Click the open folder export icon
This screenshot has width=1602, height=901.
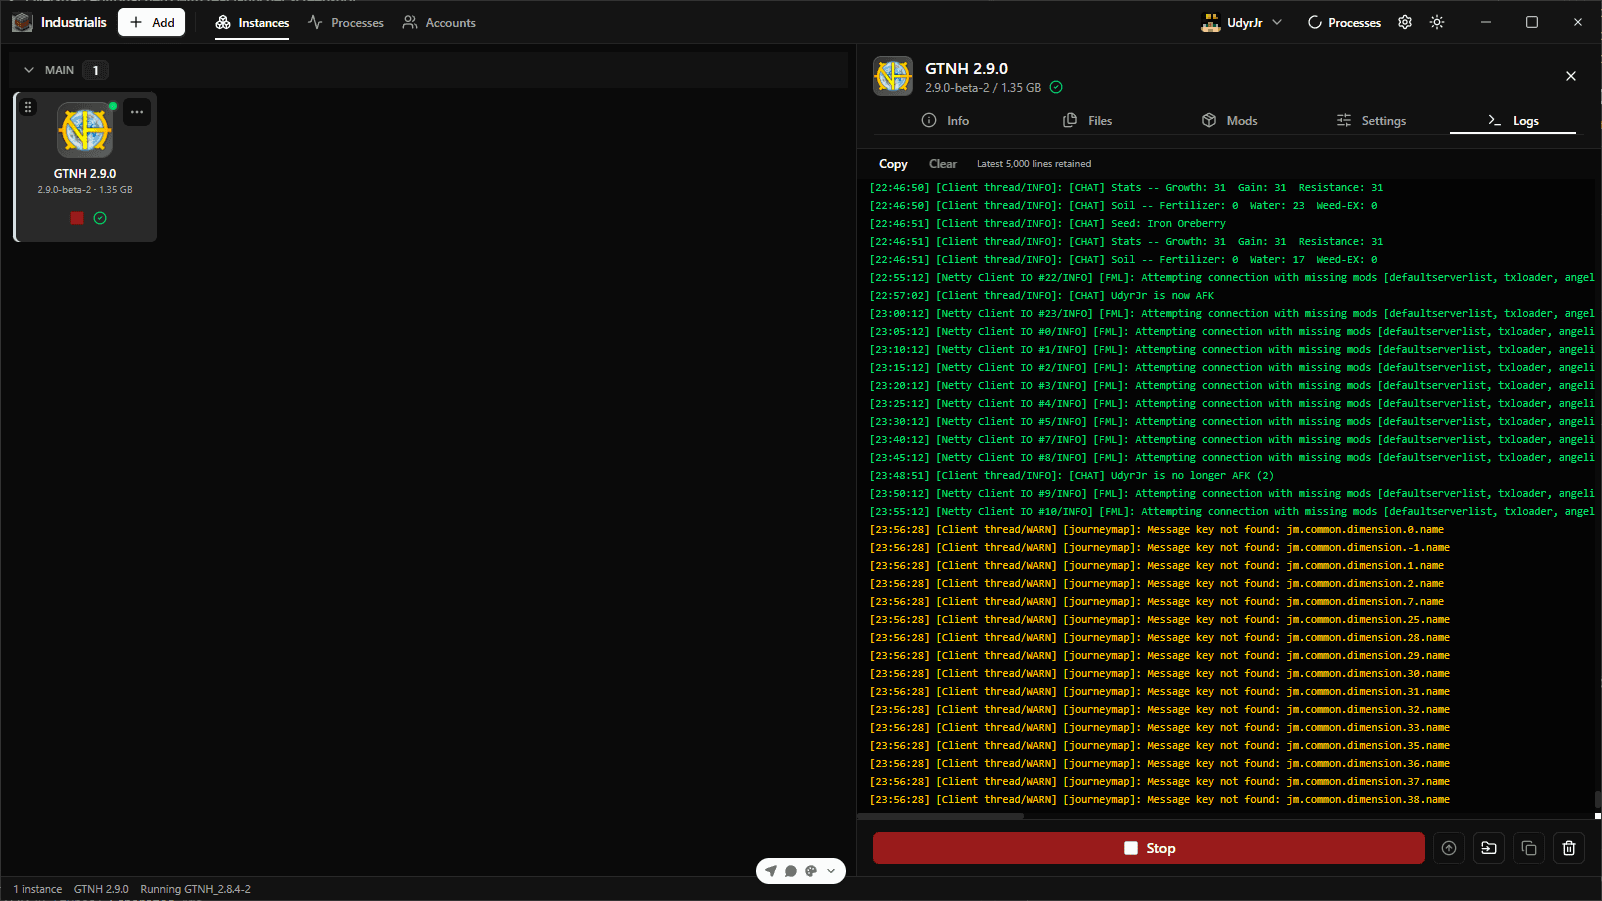pos(1489,848)
